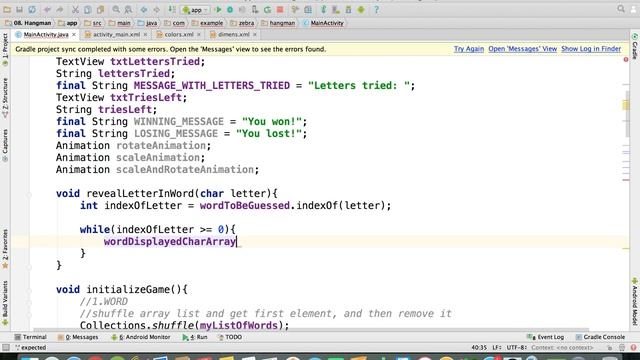Toggle the Gradle side panel

click(x=635, y=46)
